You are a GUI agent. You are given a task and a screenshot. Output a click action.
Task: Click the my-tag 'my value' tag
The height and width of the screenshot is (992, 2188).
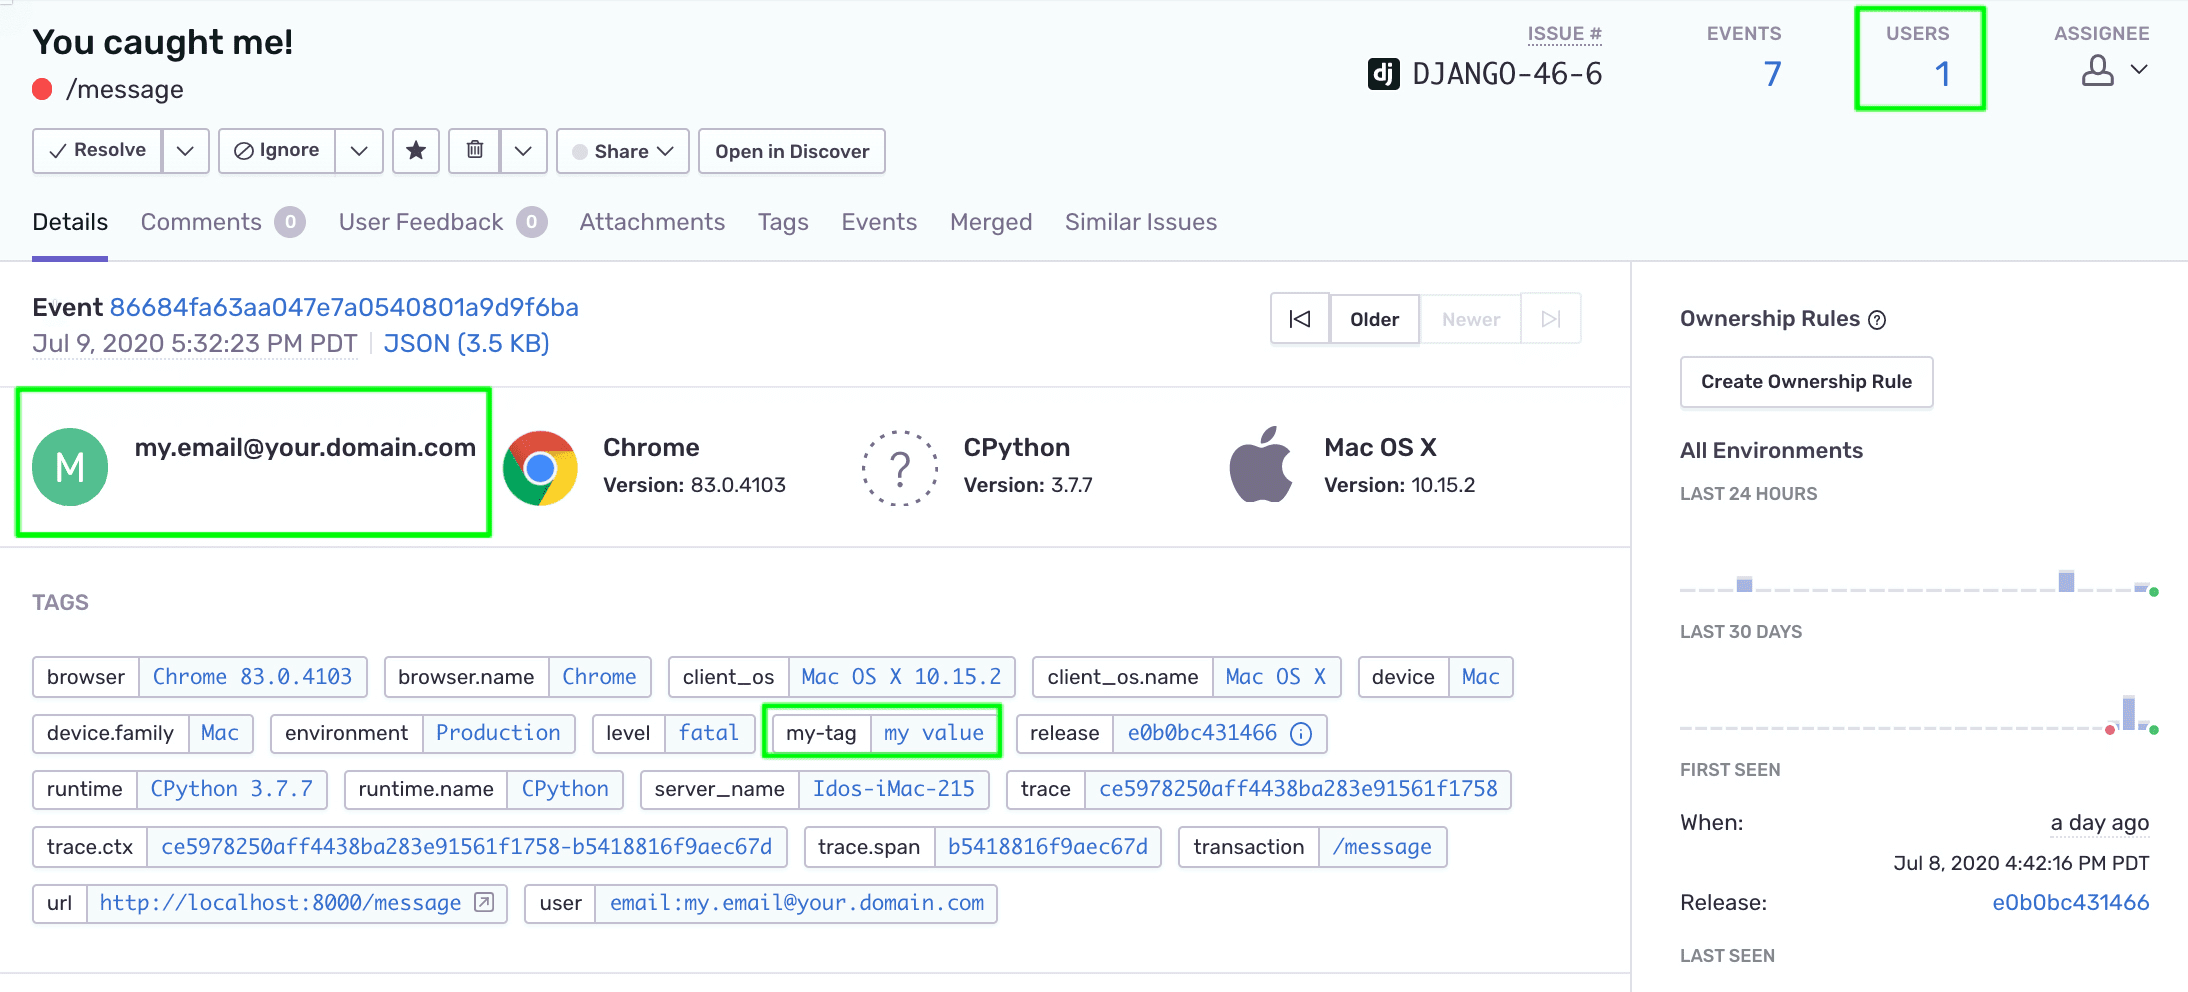(933, 733)
